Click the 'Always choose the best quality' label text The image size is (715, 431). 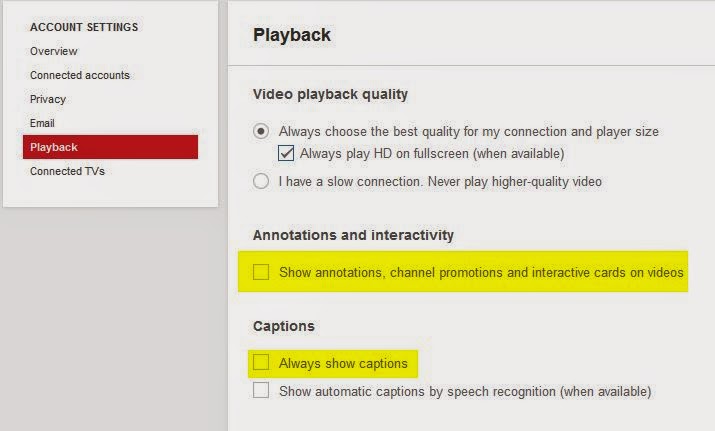coord(468,131)
